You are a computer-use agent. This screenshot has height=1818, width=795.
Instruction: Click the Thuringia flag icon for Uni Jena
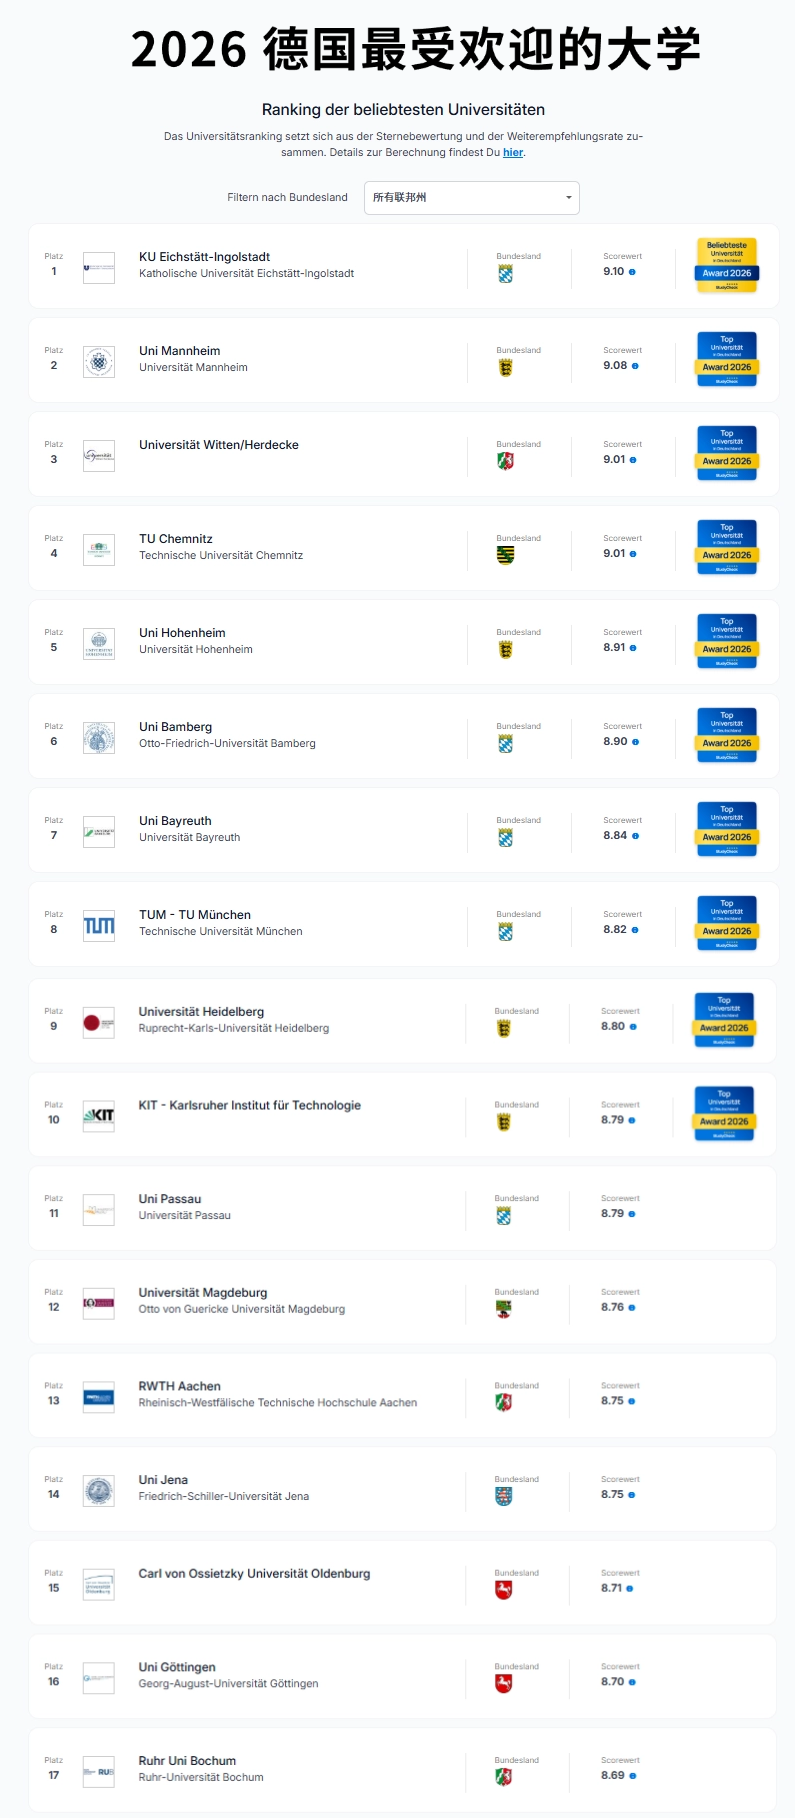[x=504, y=1496]
